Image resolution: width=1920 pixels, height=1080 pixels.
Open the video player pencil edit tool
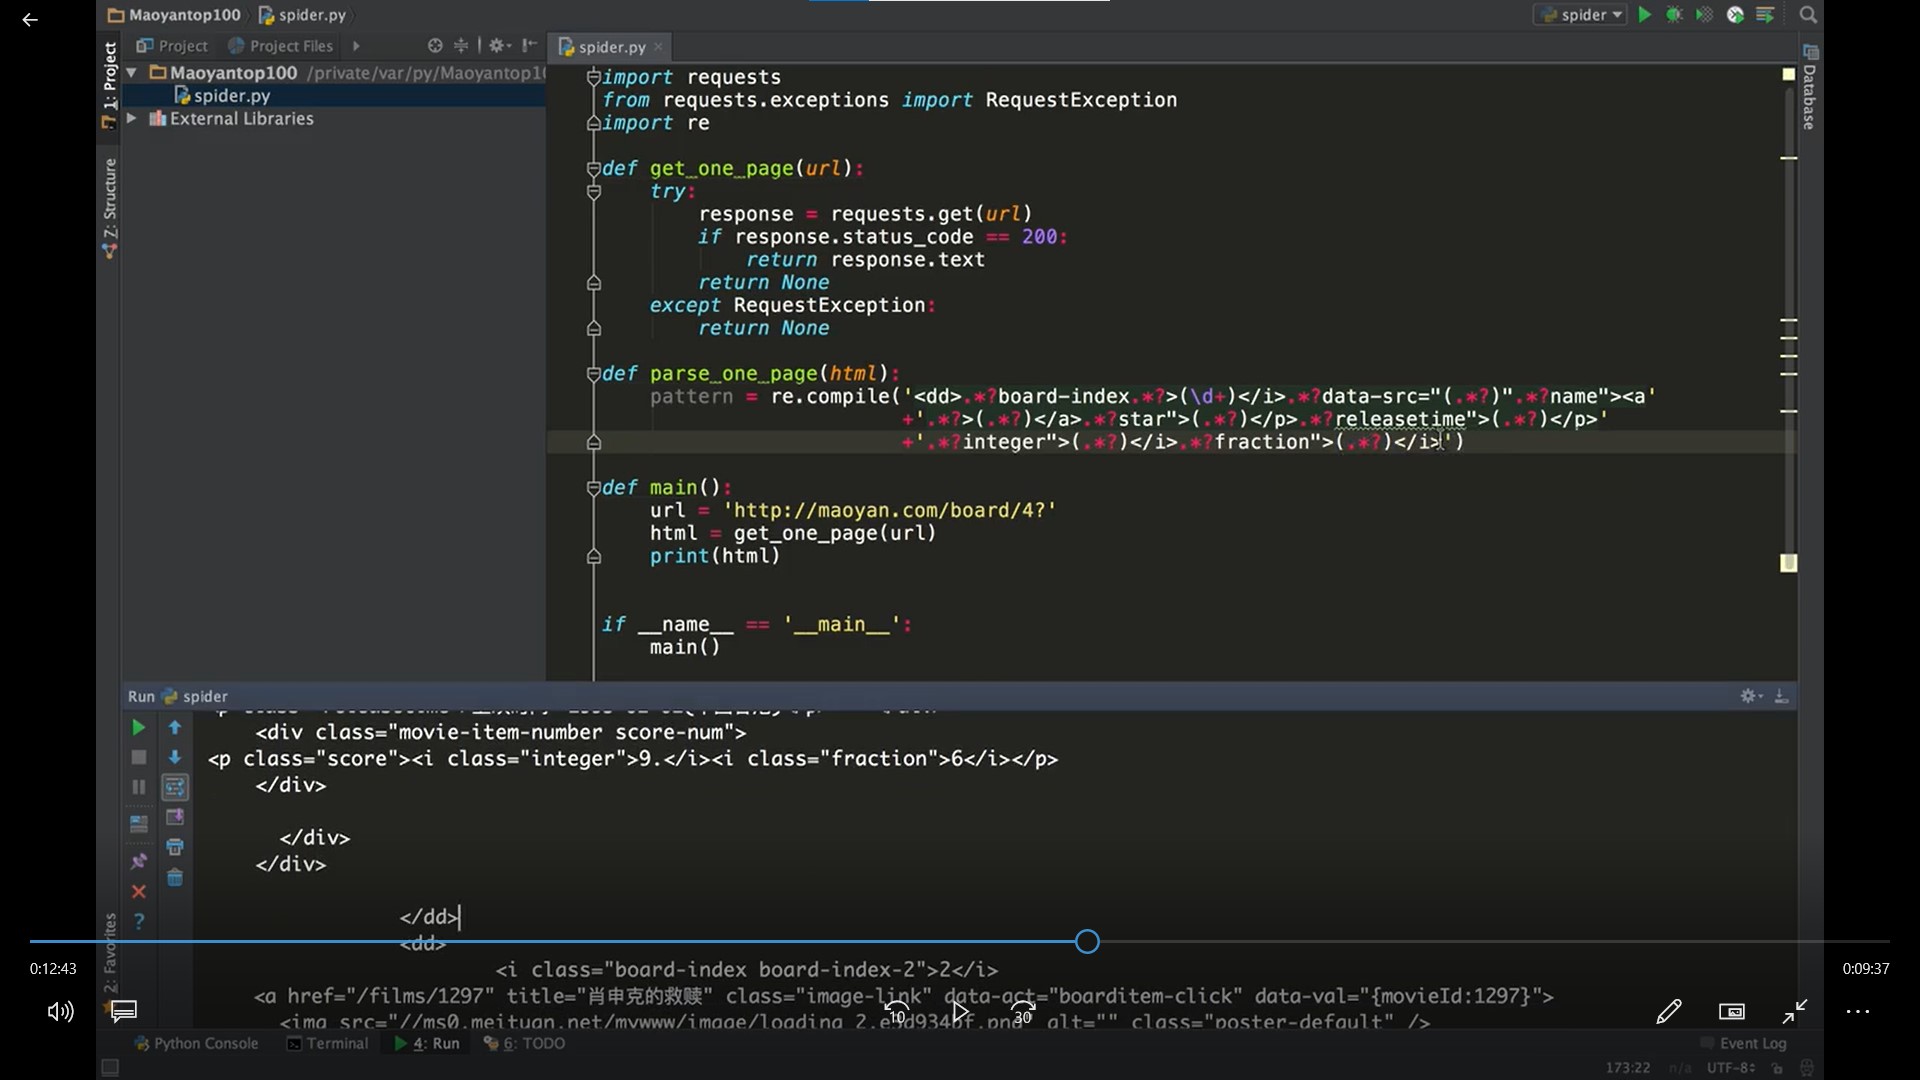tap(1669, 1012)
